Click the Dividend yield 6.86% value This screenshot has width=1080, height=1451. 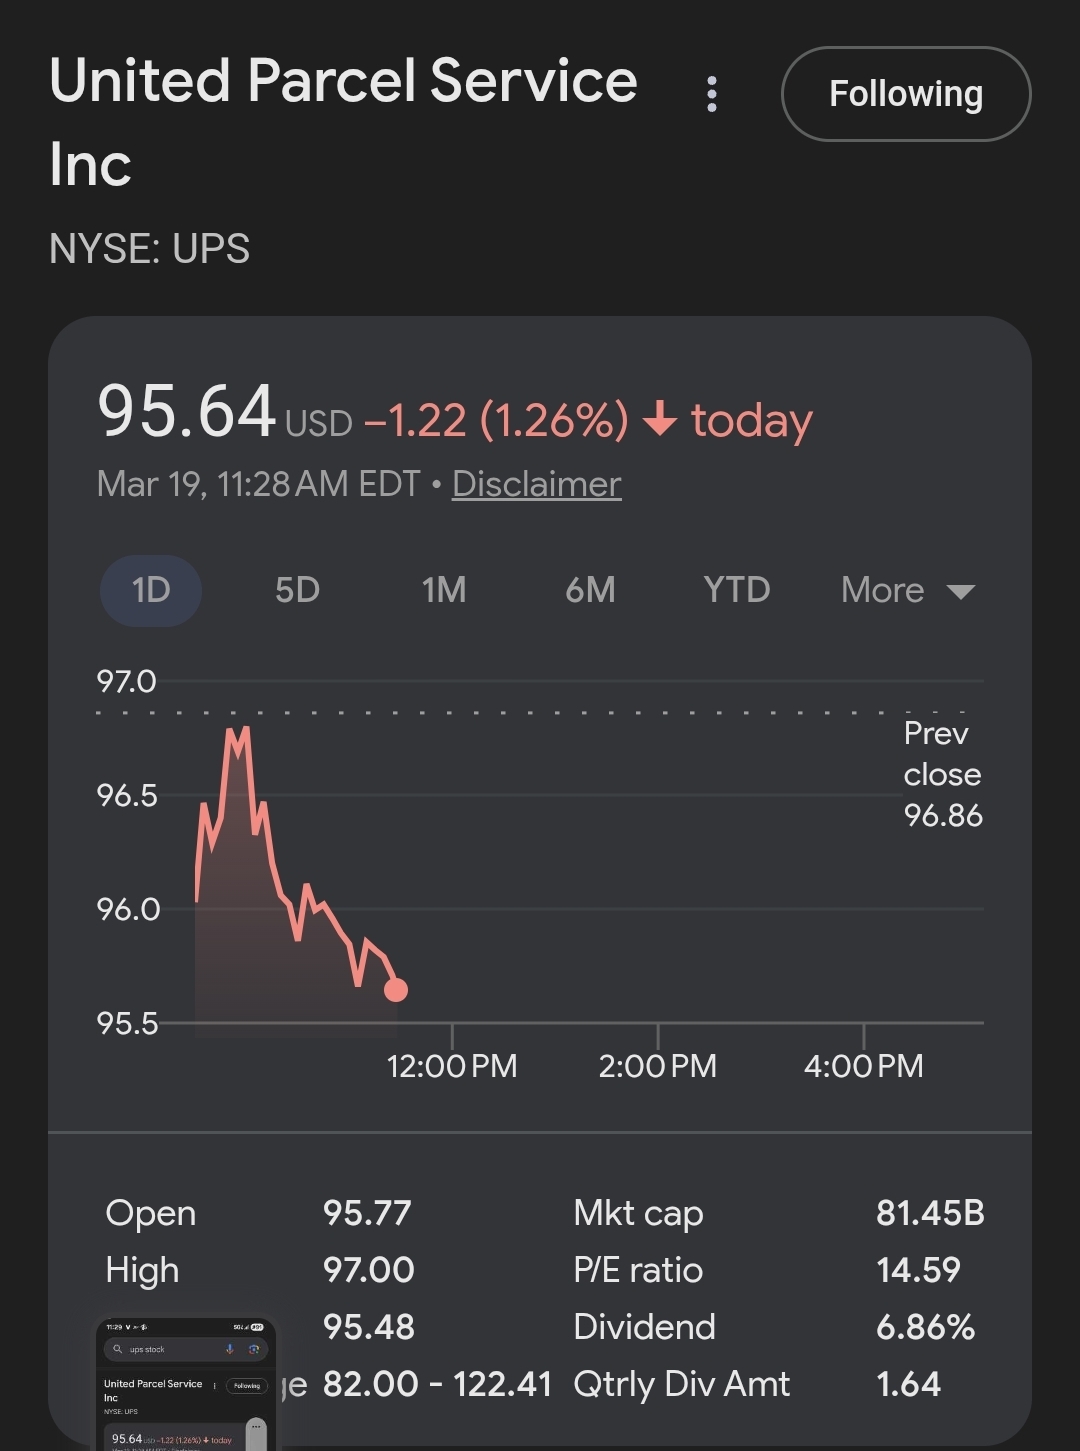coord(925,1327)
